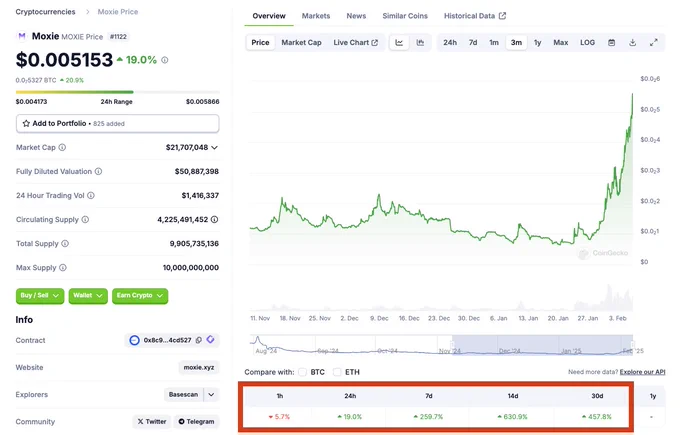Viewport: 680px width, 435px height.
Task: Toggle BTC comparison checkbox
Action: pos(303,372)
